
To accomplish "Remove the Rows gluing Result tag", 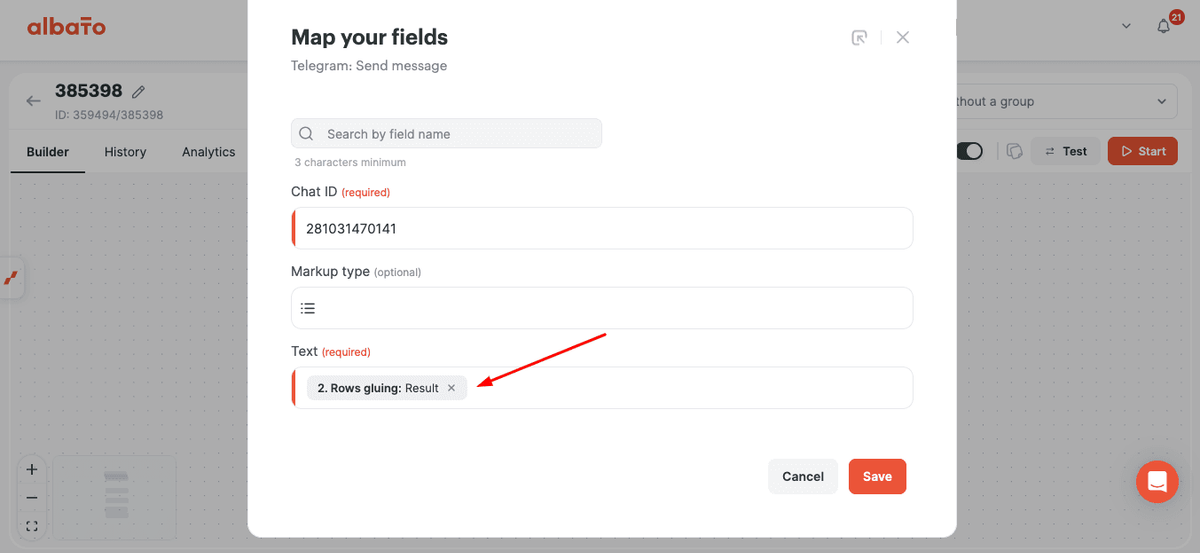I will (x=451, y=388).
